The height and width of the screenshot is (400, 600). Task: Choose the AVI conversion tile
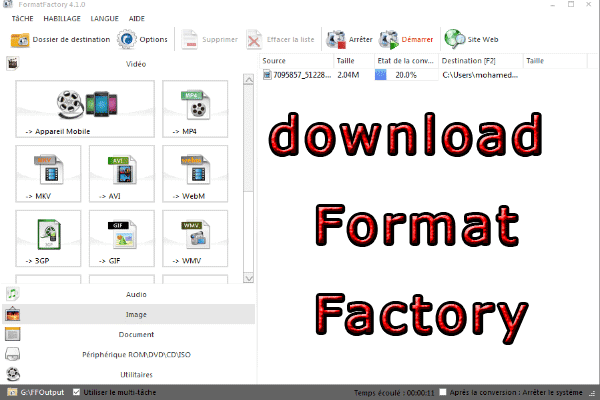tap(122, 173)
